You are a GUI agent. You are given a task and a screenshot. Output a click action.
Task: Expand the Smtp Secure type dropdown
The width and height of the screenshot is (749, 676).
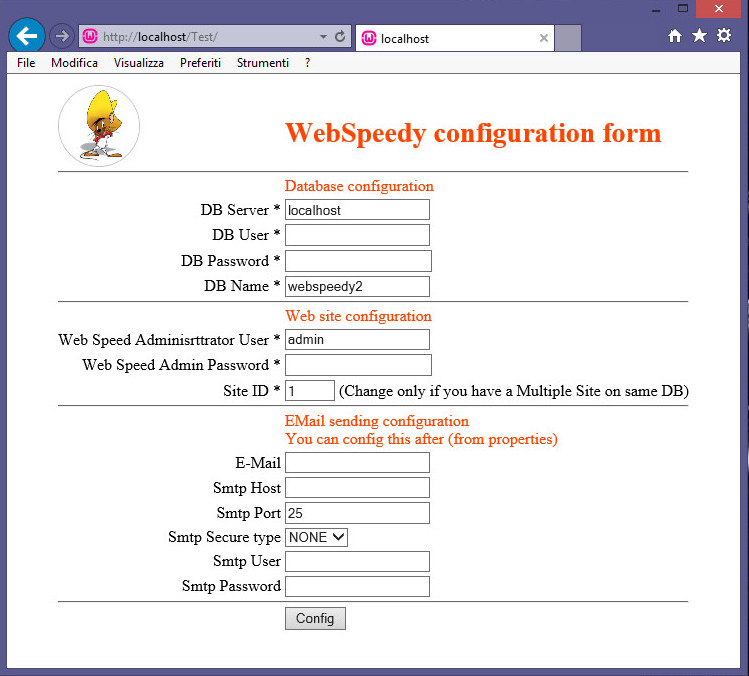click(x=316, y=537)
